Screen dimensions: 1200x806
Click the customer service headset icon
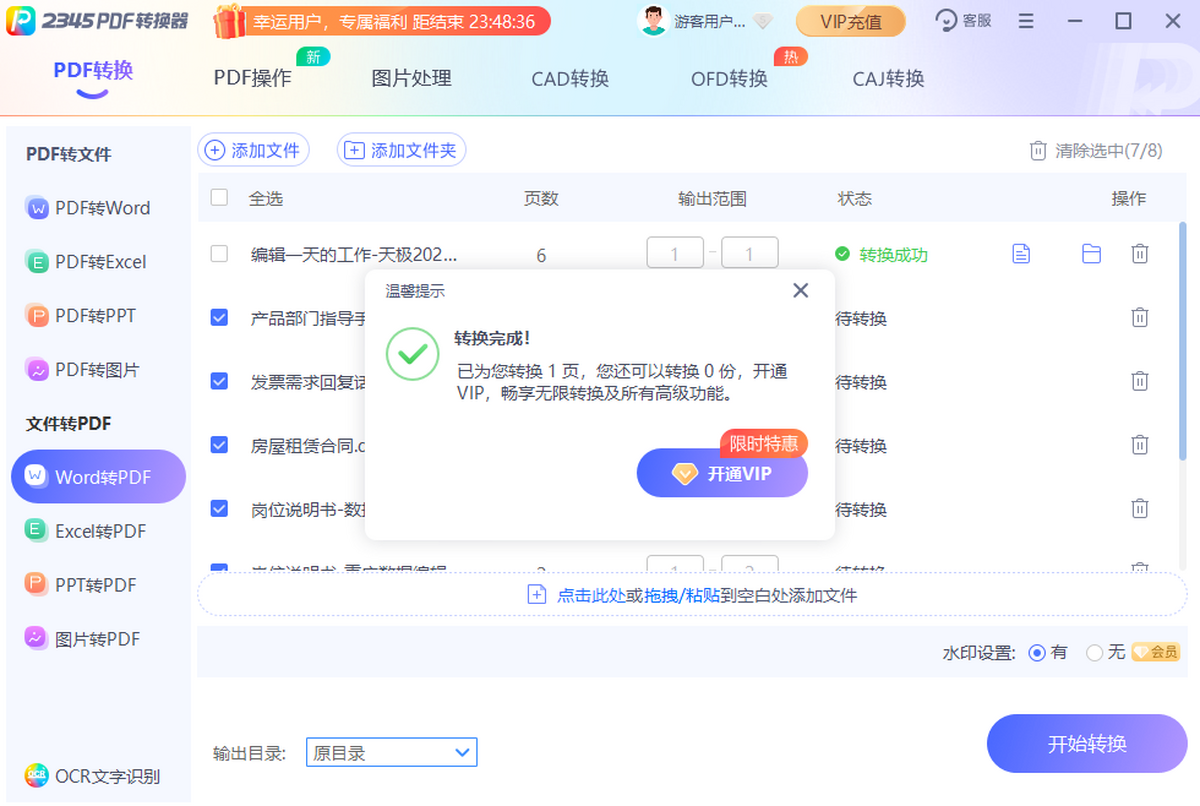[946, 21]
